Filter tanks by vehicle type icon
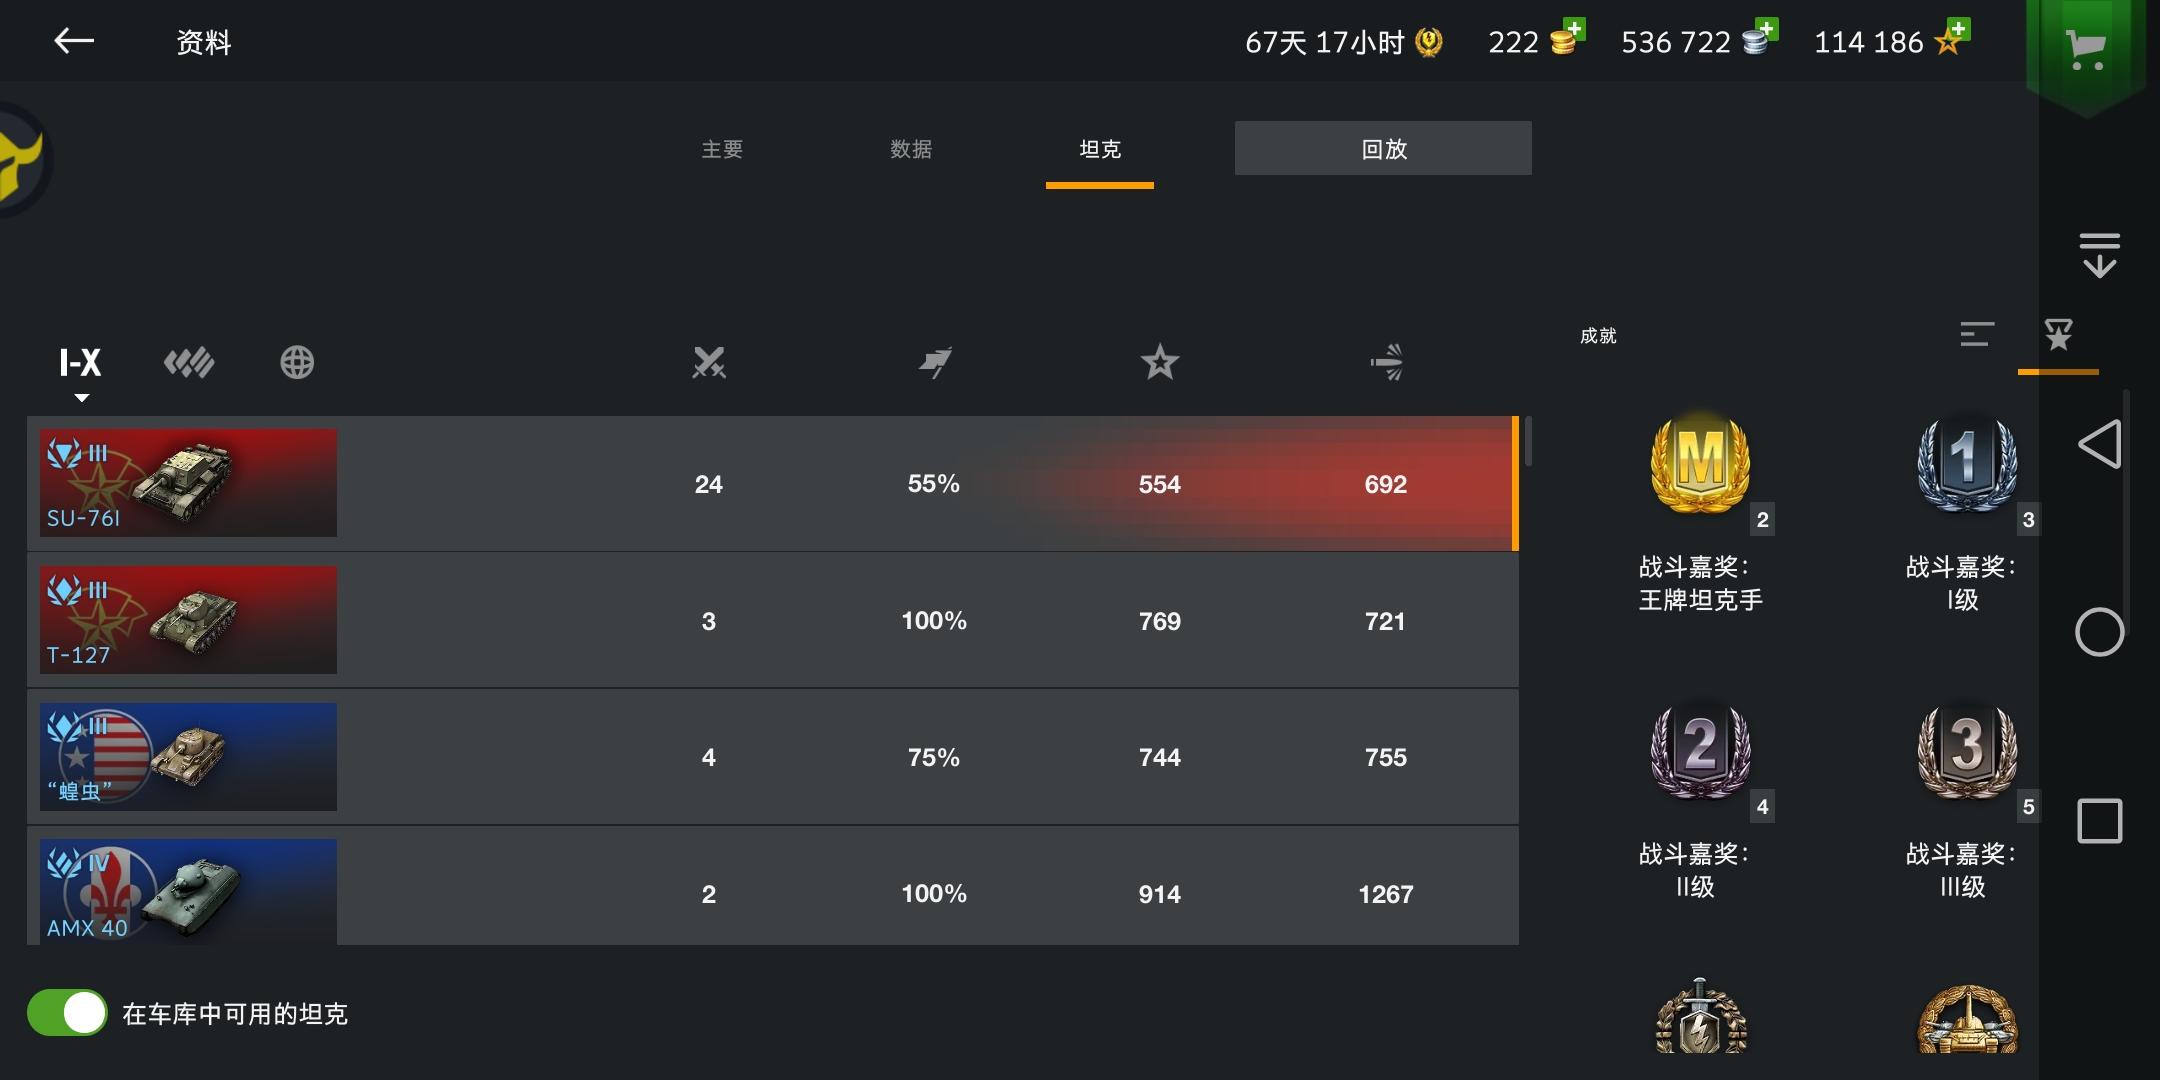This screenshot has width=2160, height=1080. 189,362
